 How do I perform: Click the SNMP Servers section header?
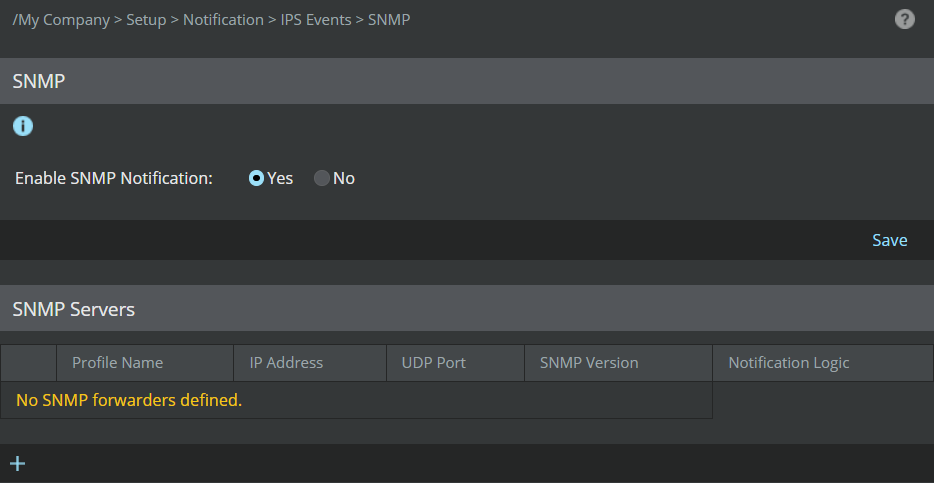(467, 309)
